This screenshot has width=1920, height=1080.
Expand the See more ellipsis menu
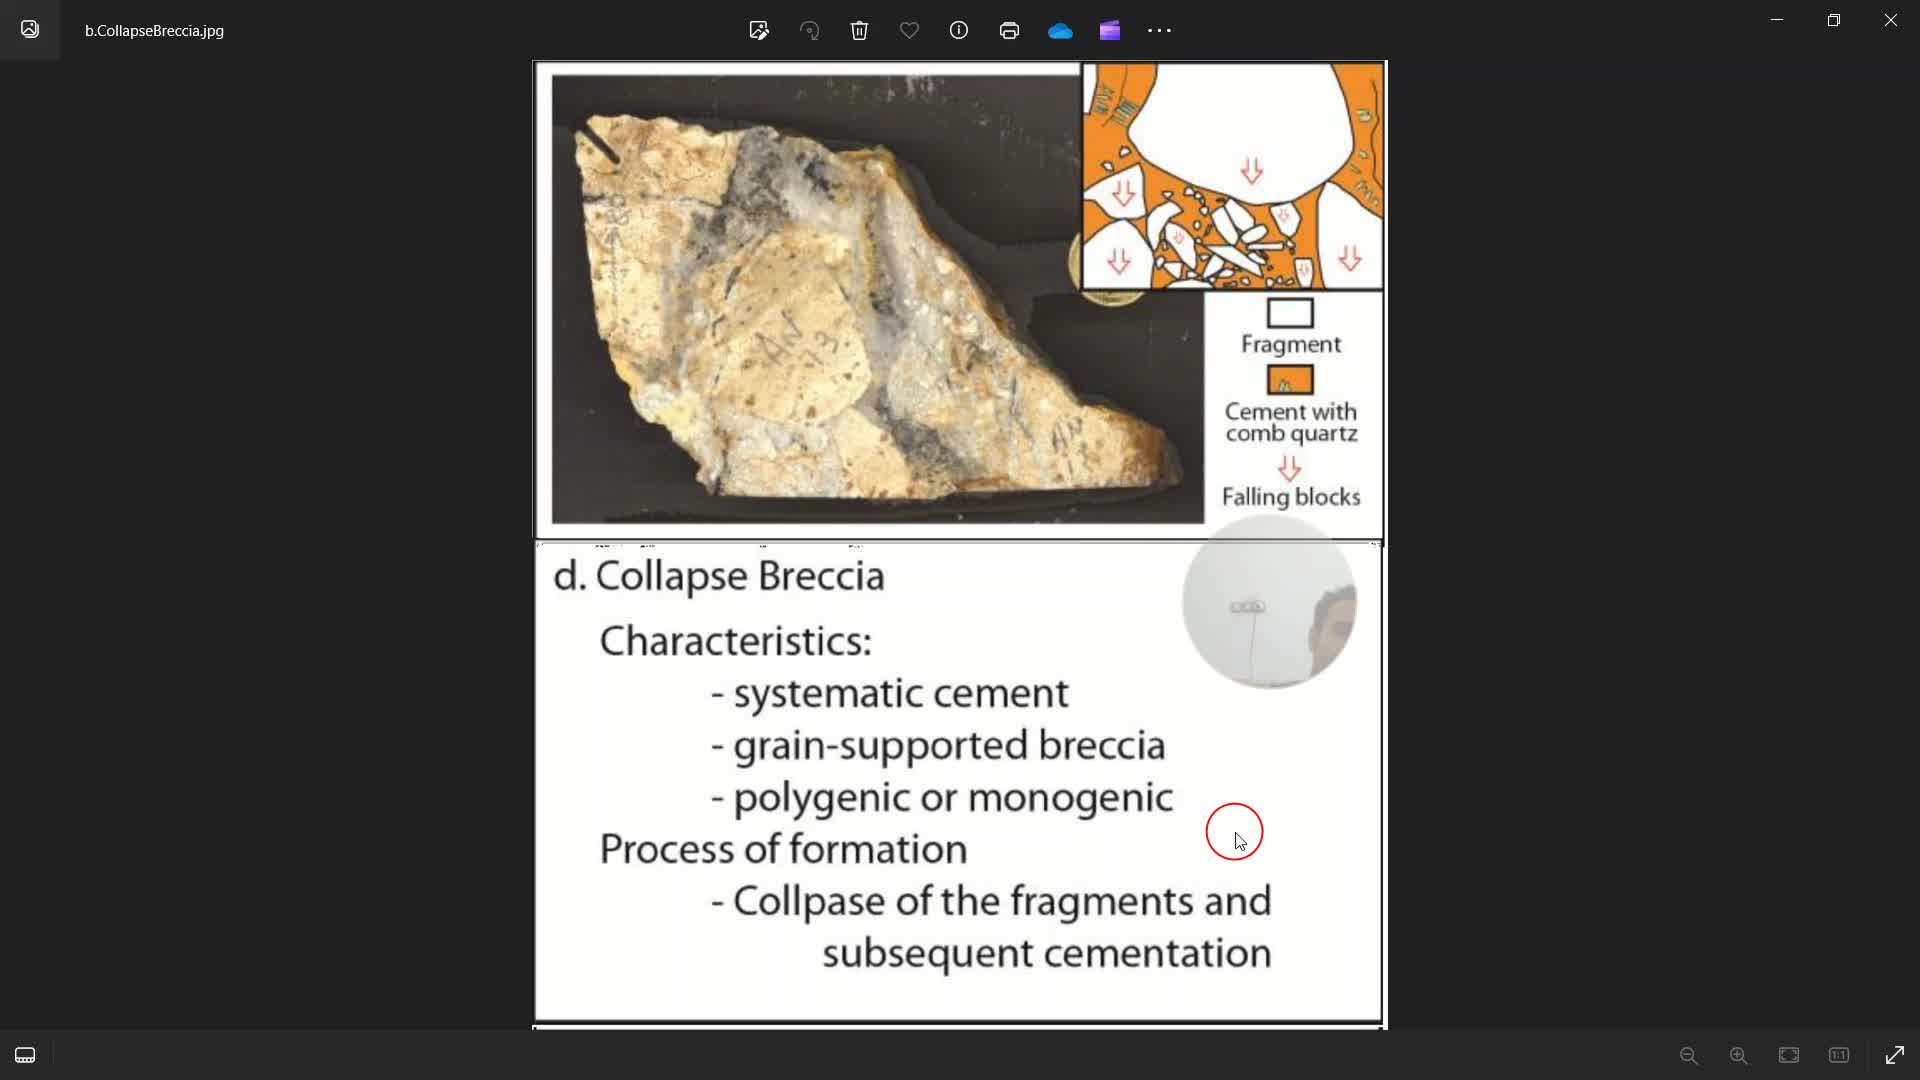(x=1159, y=30)
